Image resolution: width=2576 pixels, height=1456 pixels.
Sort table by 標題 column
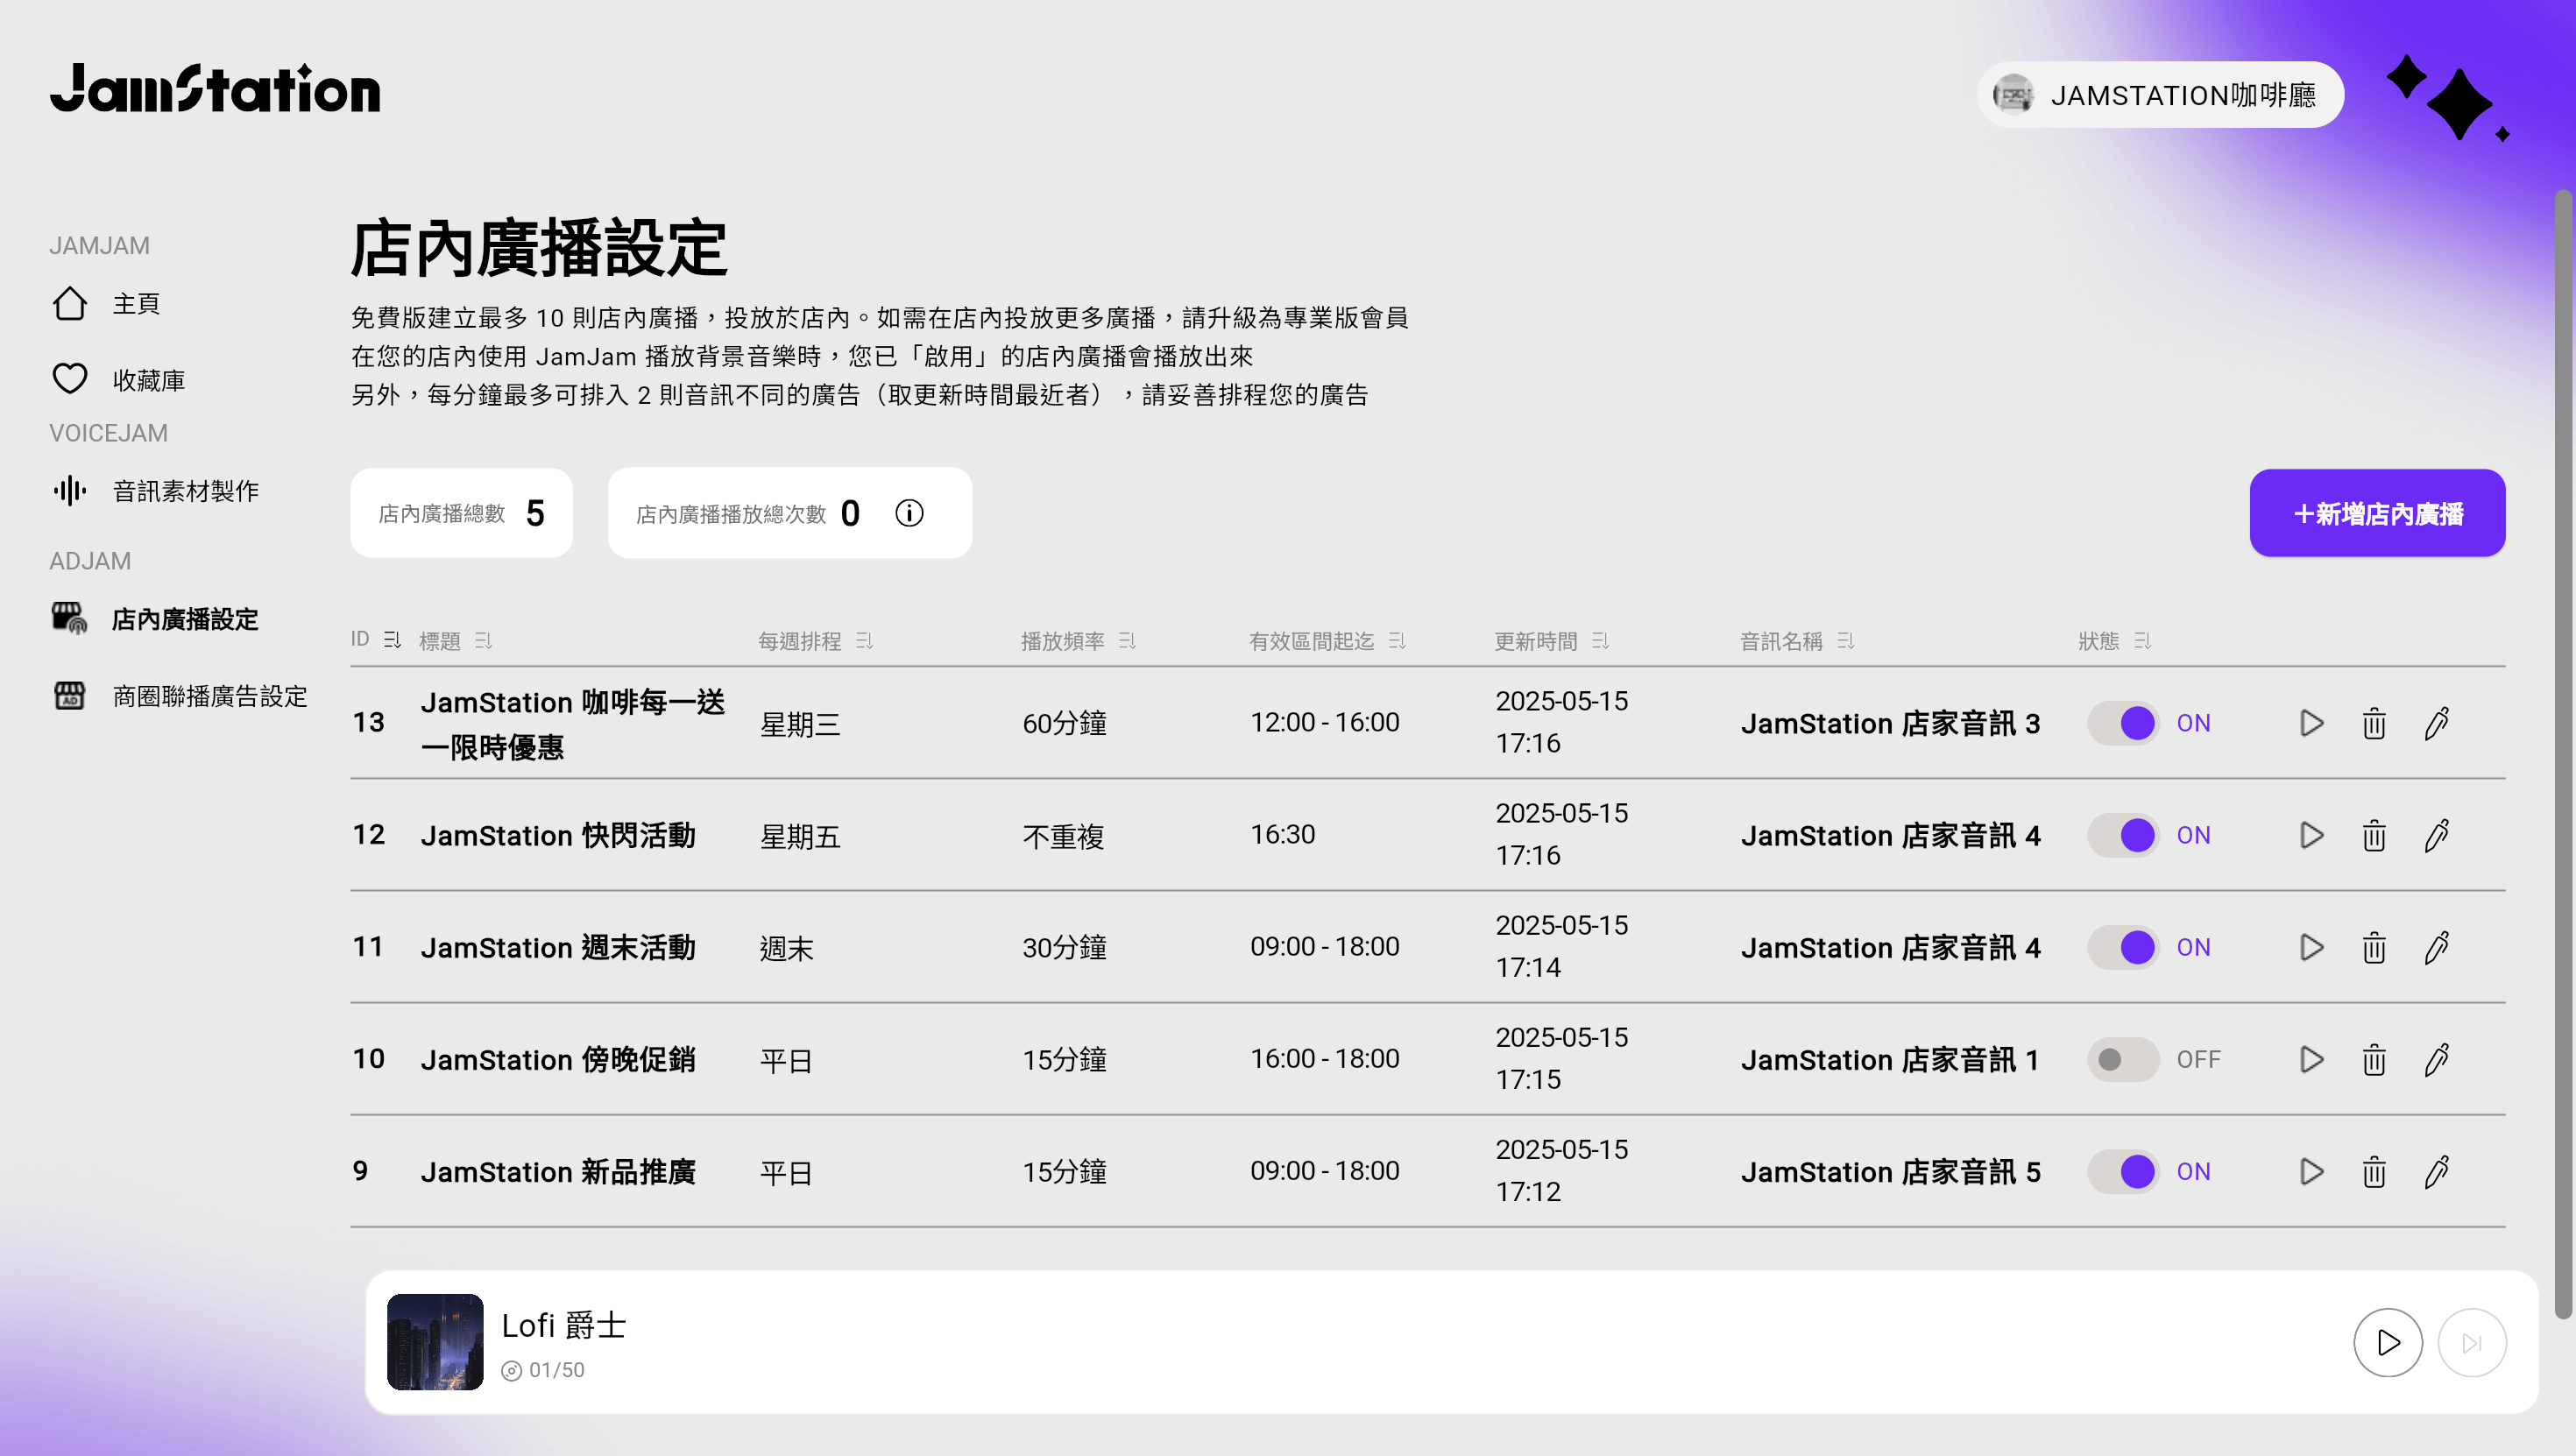[484, 640]
